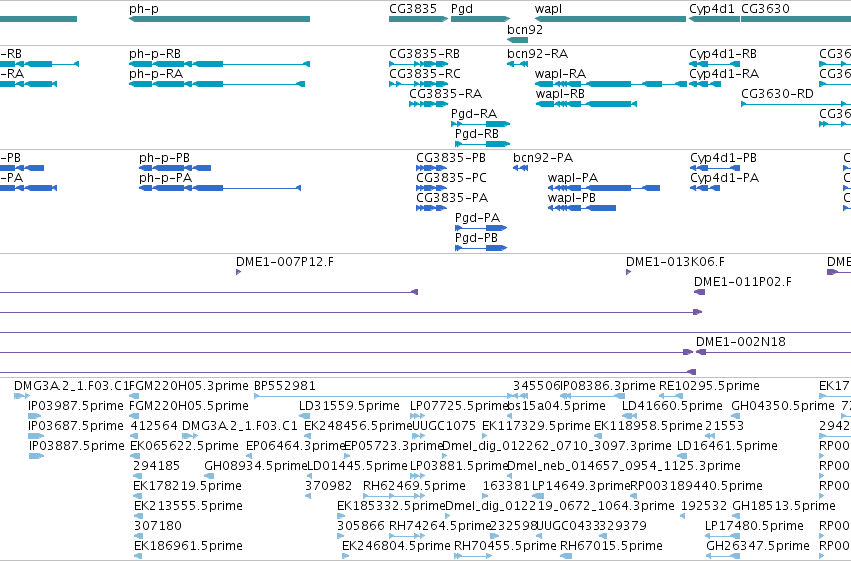
Task: Select EST GH08934.5prime
Action: (208, 476)
